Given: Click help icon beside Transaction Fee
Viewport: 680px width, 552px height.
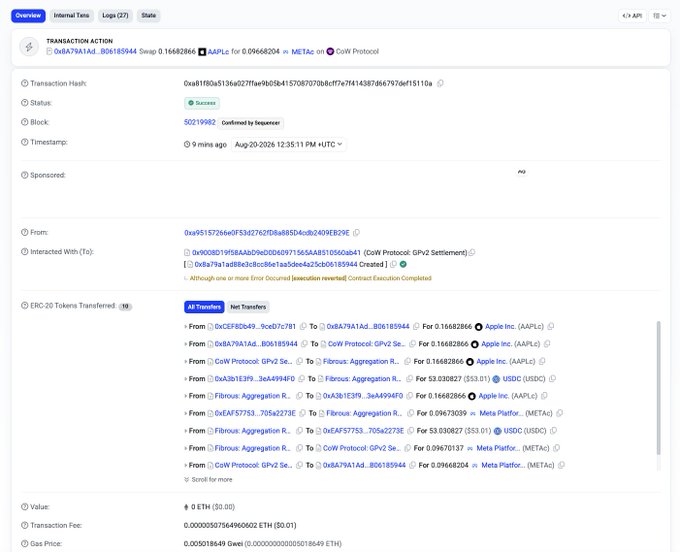Looking at the screenshot, I should 25,525.
